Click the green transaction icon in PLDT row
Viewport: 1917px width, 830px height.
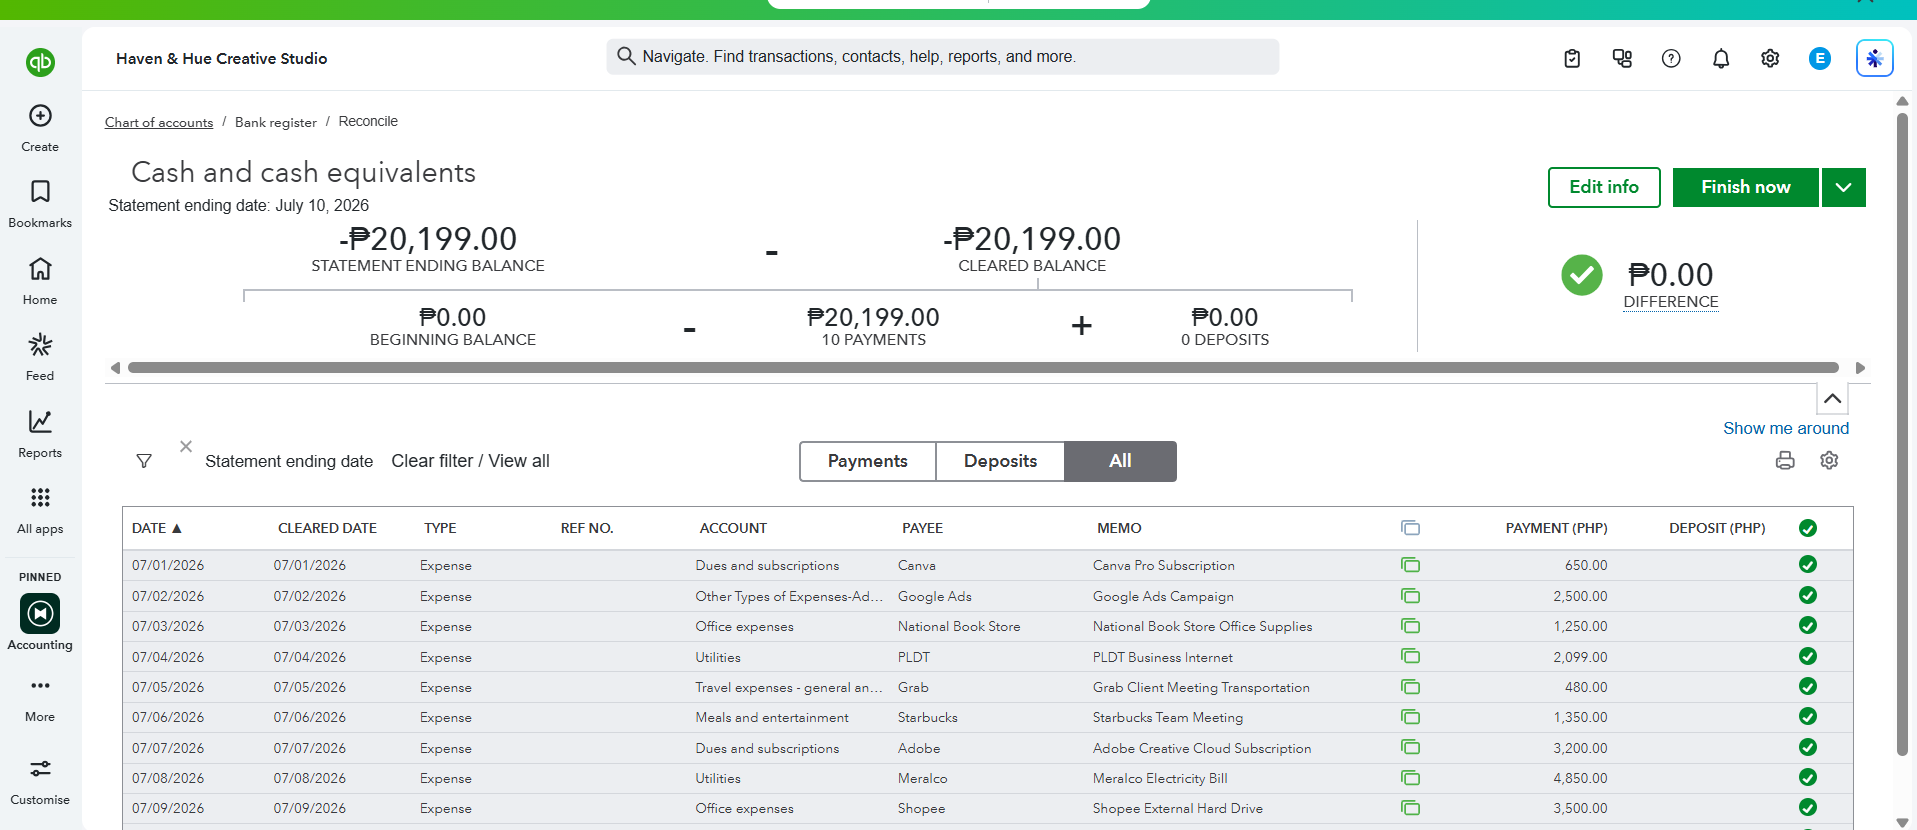point(1410,656)
